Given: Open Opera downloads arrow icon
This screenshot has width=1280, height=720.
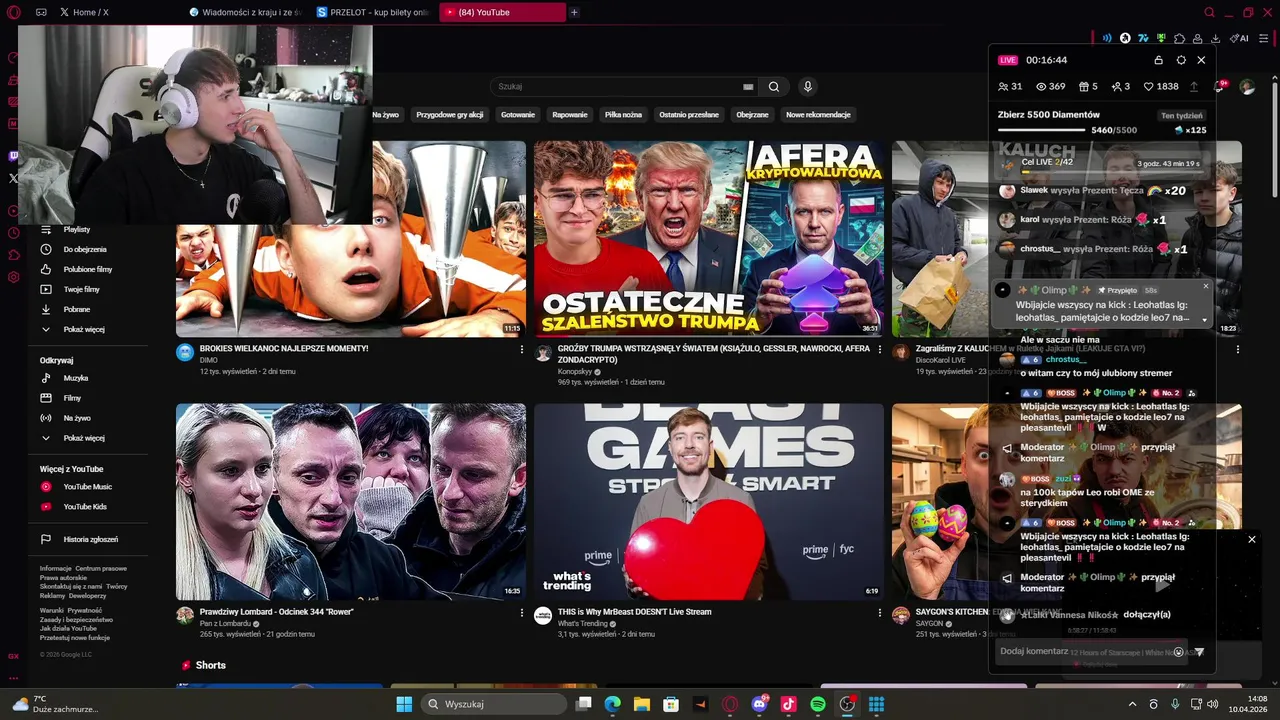Looking at the screenshot, I should coord(1215,38).
